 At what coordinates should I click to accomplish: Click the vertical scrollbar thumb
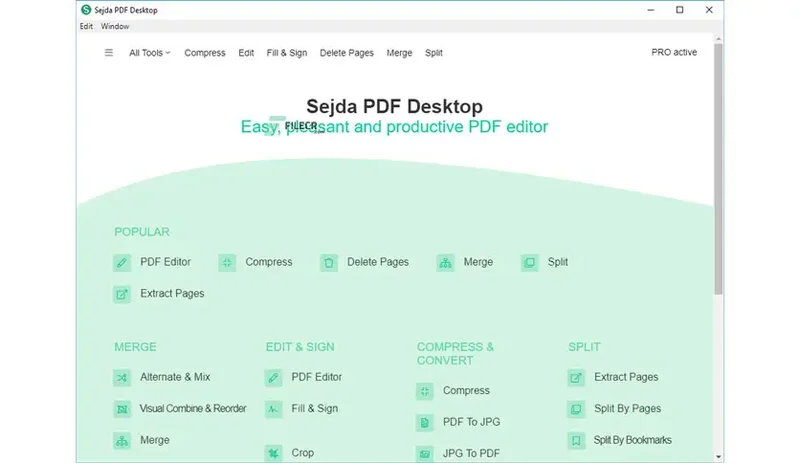coord(718,168)
